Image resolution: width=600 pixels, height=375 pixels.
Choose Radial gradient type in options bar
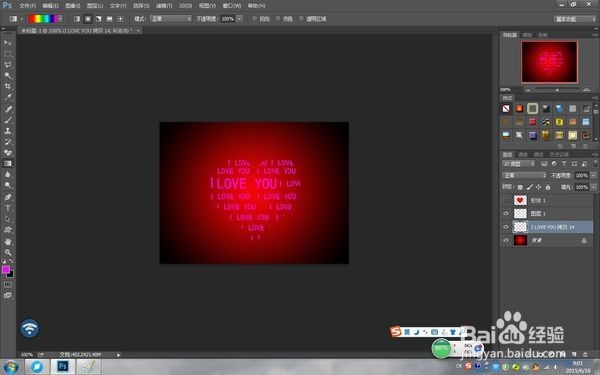pos(88,18)
